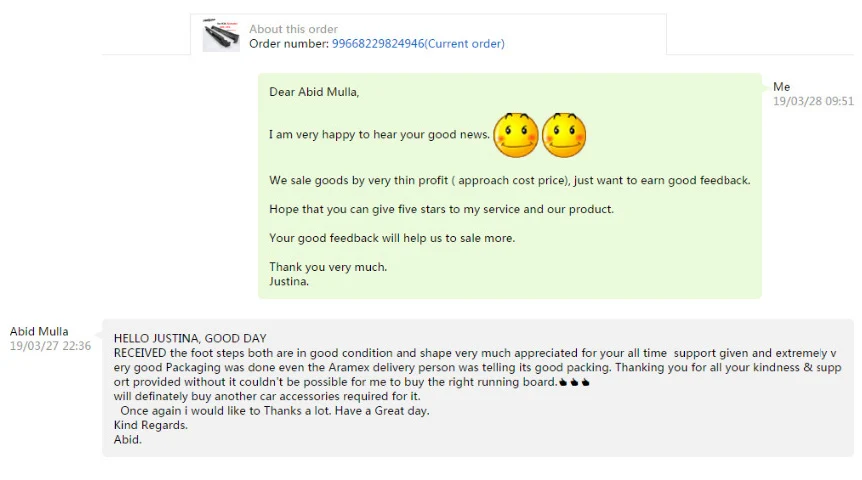Click 'HELLO JUSTINA, GOOD DAY' line
The height and width of the screenshot is (480, 862).
pyautogui.click(x=190, y=338)
